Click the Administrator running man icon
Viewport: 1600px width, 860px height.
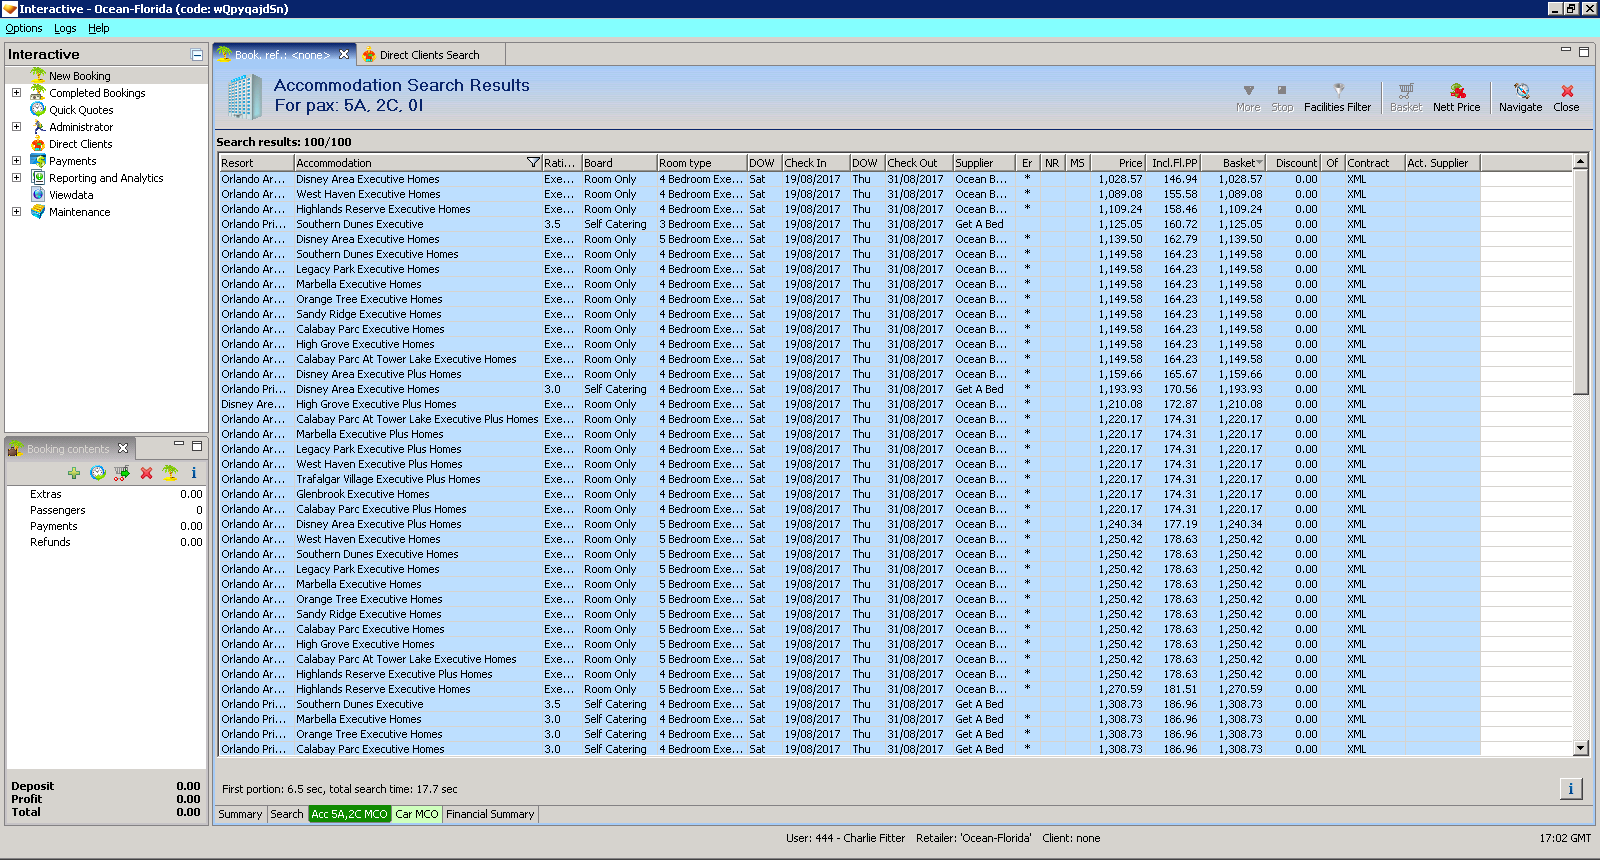pos(38,126)
